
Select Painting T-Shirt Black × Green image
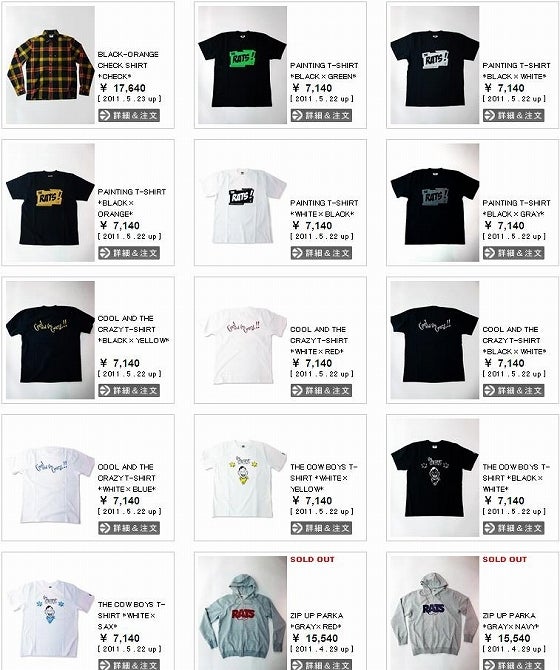tap(243, 65)
